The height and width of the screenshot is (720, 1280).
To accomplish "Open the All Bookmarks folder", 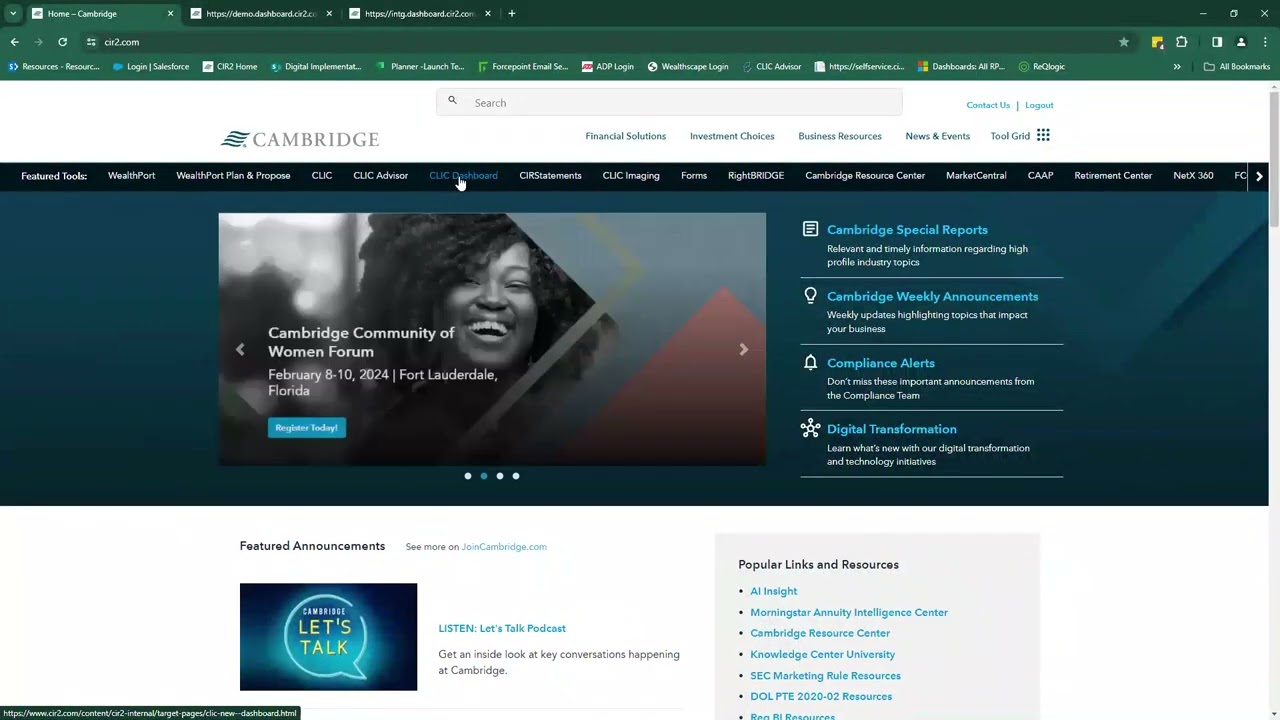I will click(x=1237, y=67).
